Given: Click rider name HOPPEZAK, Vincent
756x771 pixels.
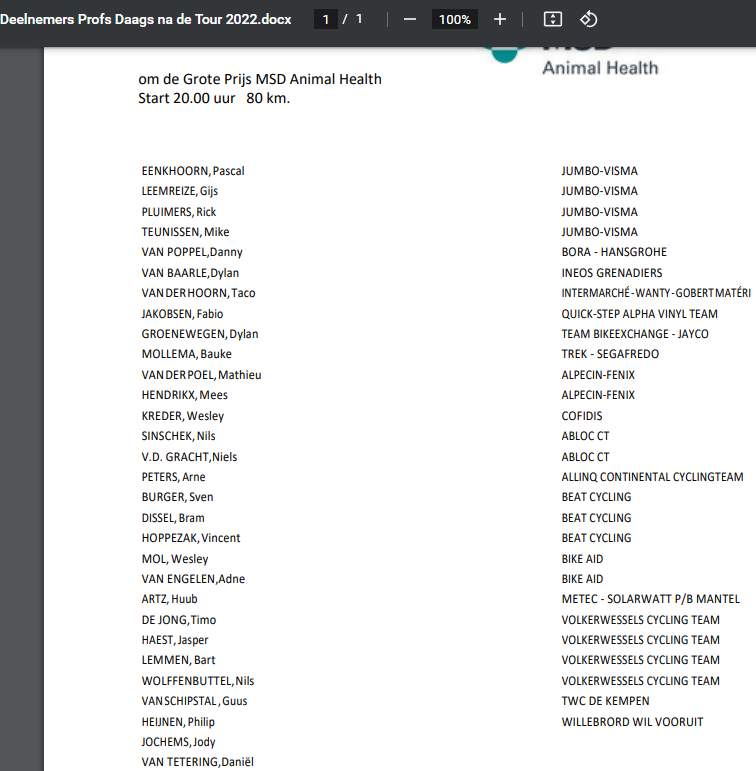Looking at the screenshot, I should click(190, 538).
